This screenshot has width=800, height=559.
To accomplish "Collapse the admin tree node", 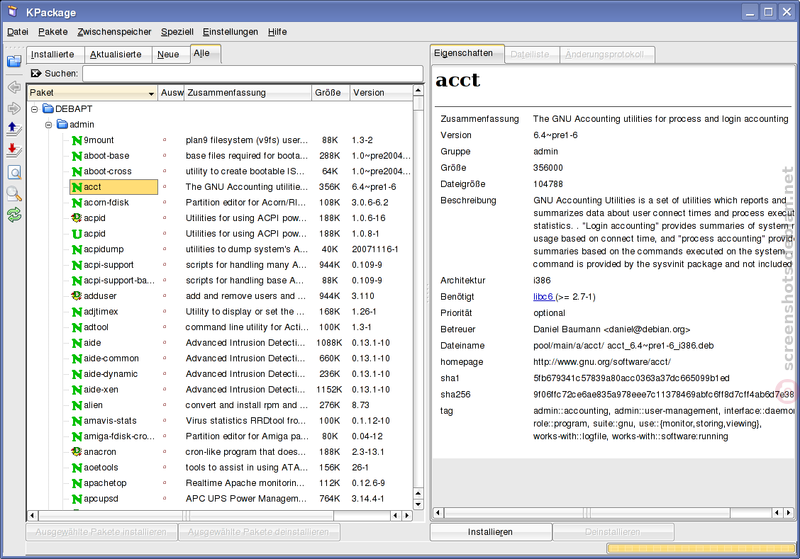I will (48, 124).
